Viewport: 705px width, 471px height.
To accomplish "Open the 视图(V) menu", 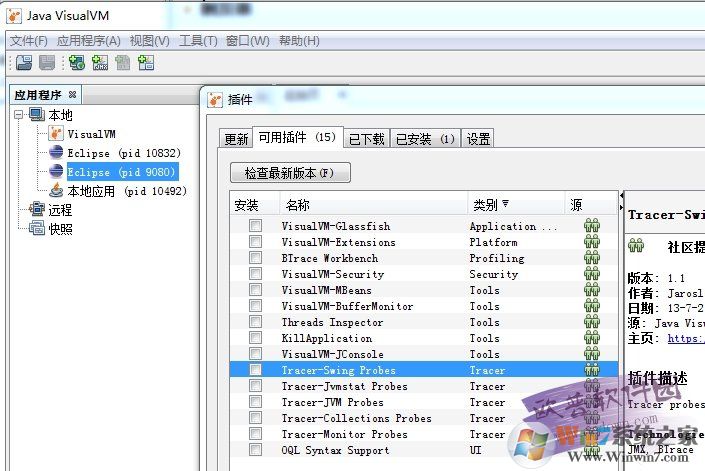I will coord(149,41).
